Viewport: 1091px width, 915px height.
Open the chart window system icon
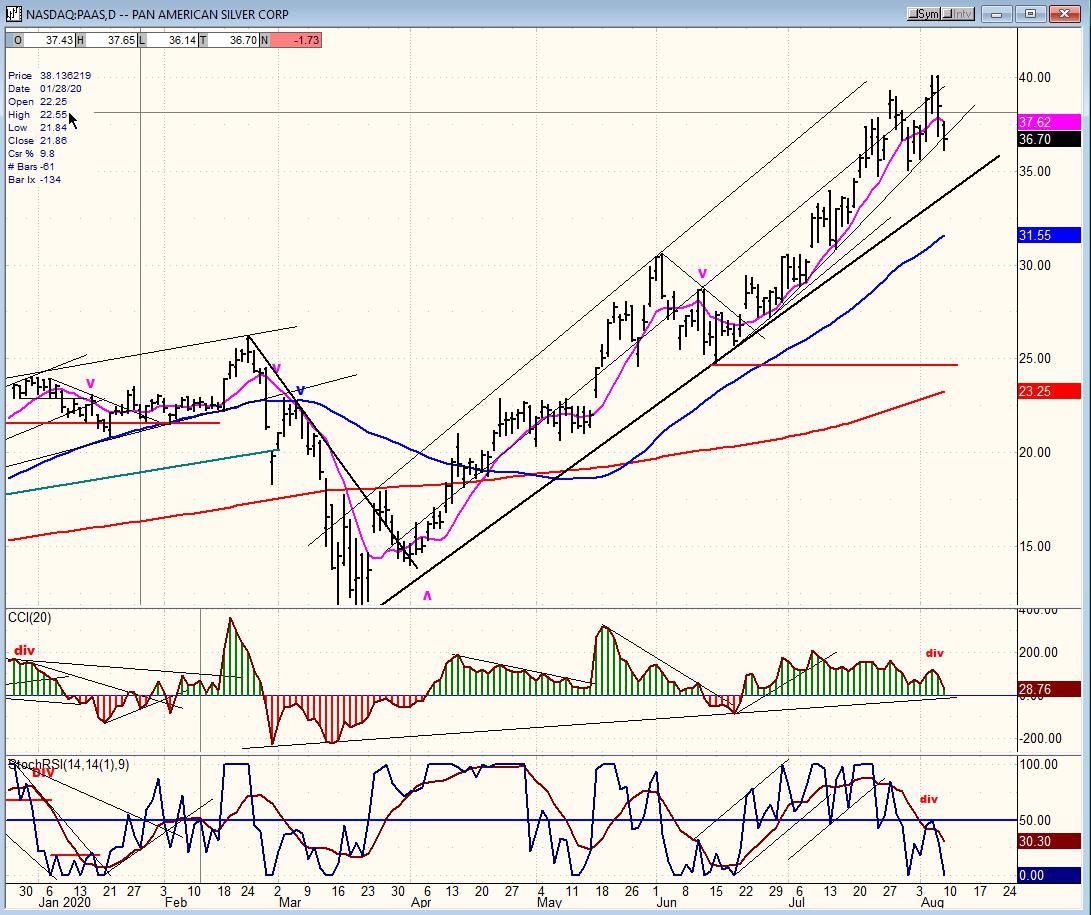13,14
